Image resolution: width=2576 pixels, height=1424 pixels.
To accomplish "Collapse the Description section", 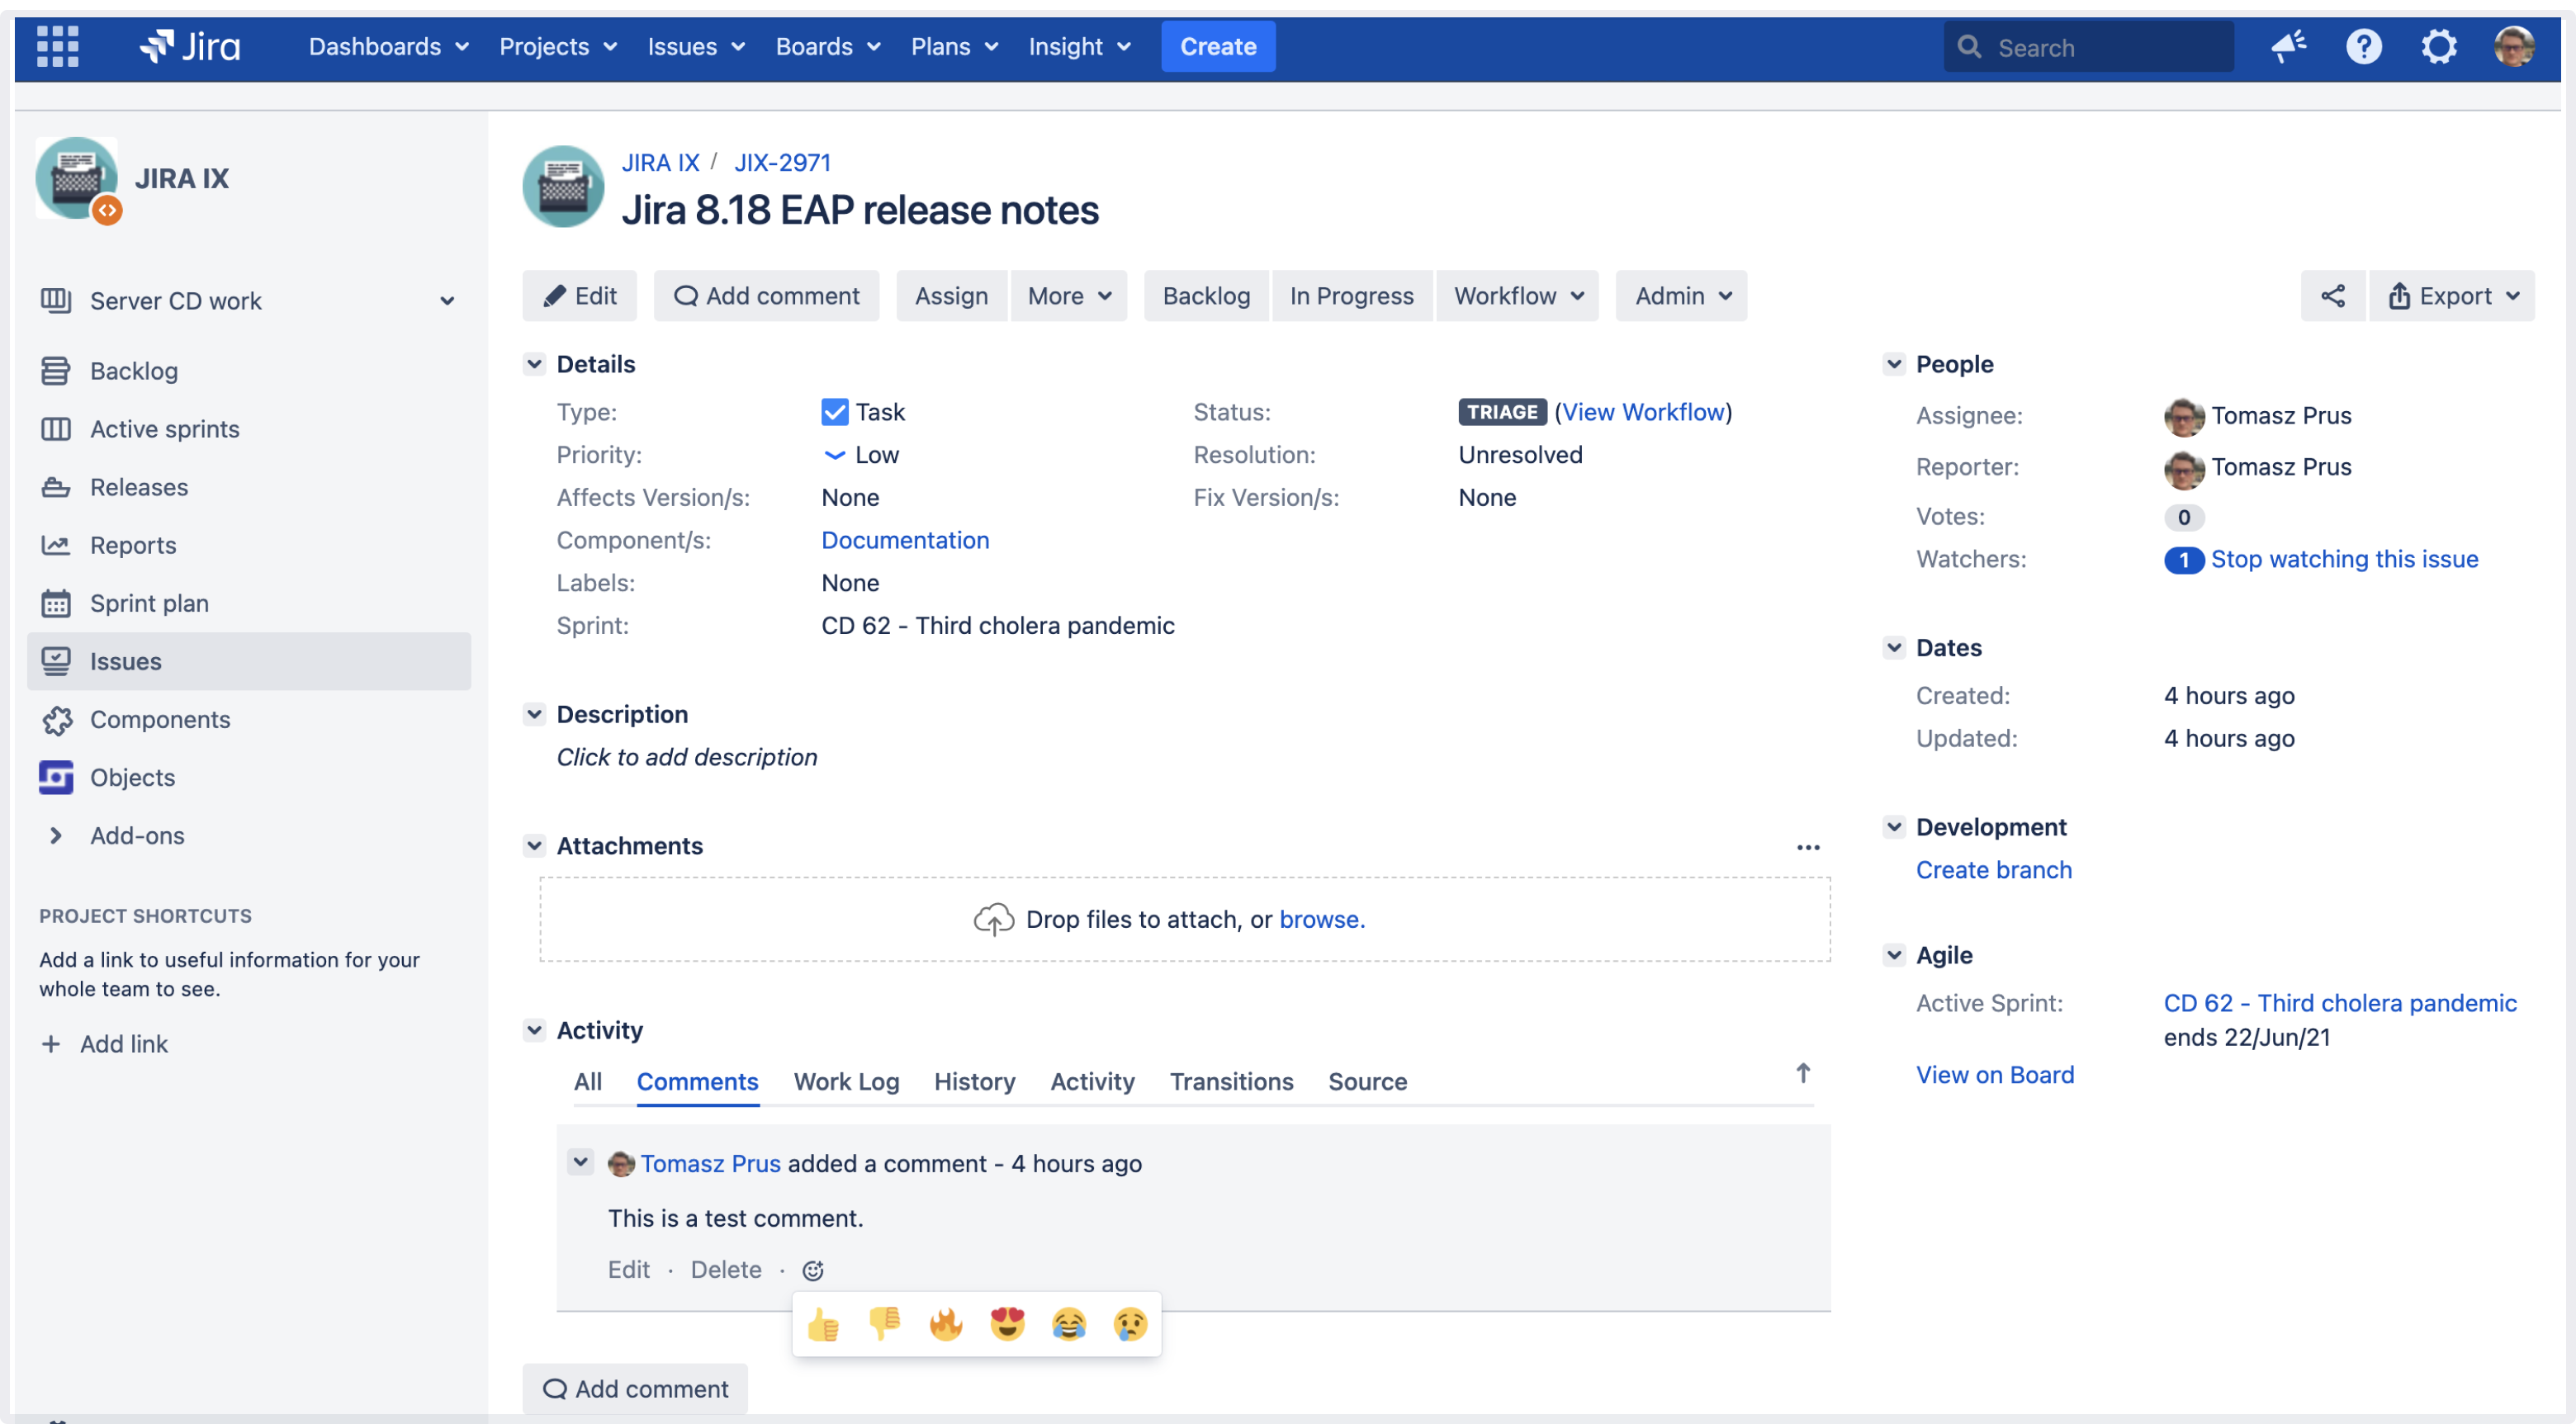I will [x=534, y=713].
